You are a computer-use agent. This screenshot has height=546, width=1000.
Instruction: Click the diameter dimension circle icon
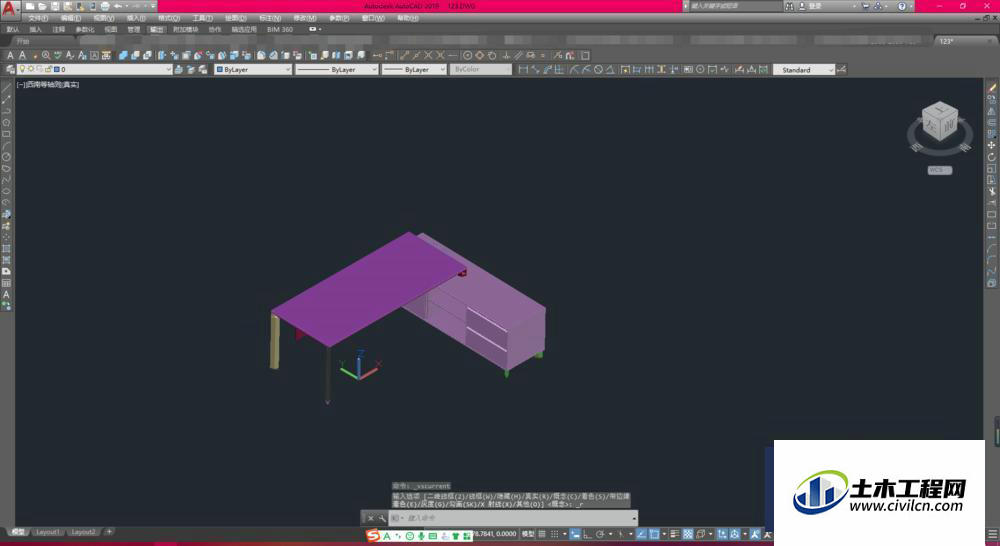click(599, 70)
